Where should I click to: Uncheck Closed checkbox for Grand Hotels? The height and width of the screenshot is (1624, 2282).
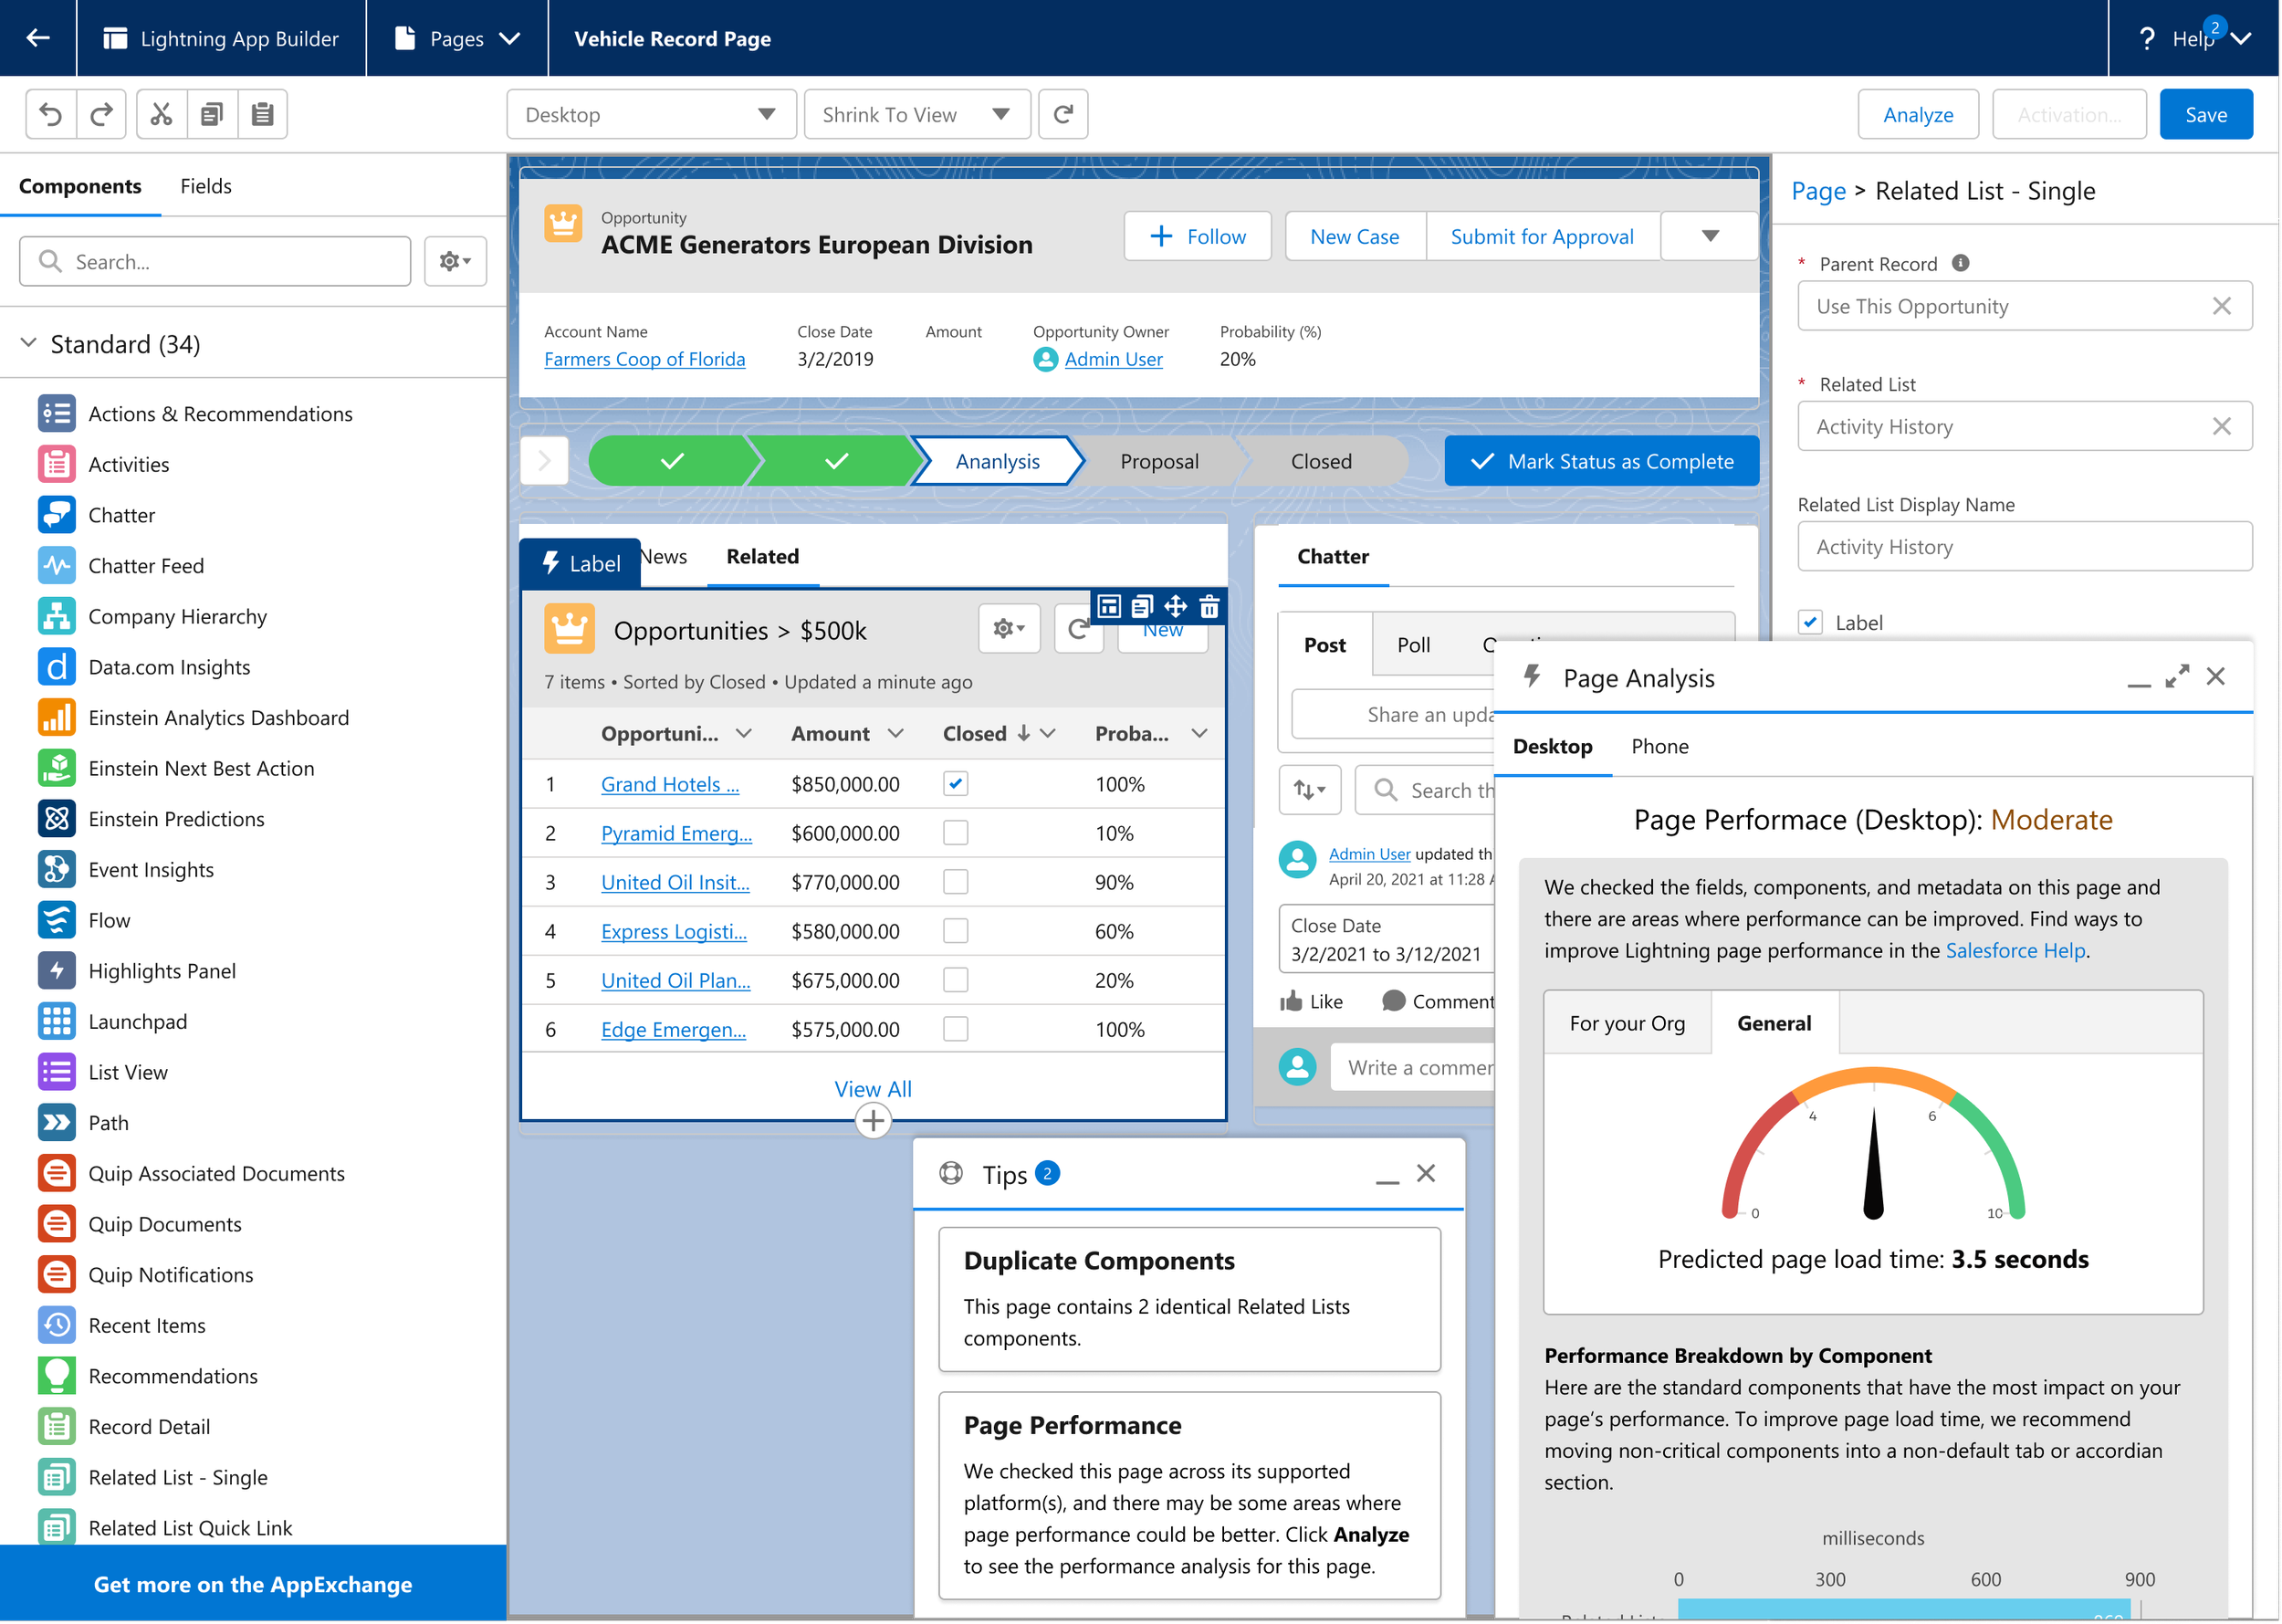(x=955, y=784)
